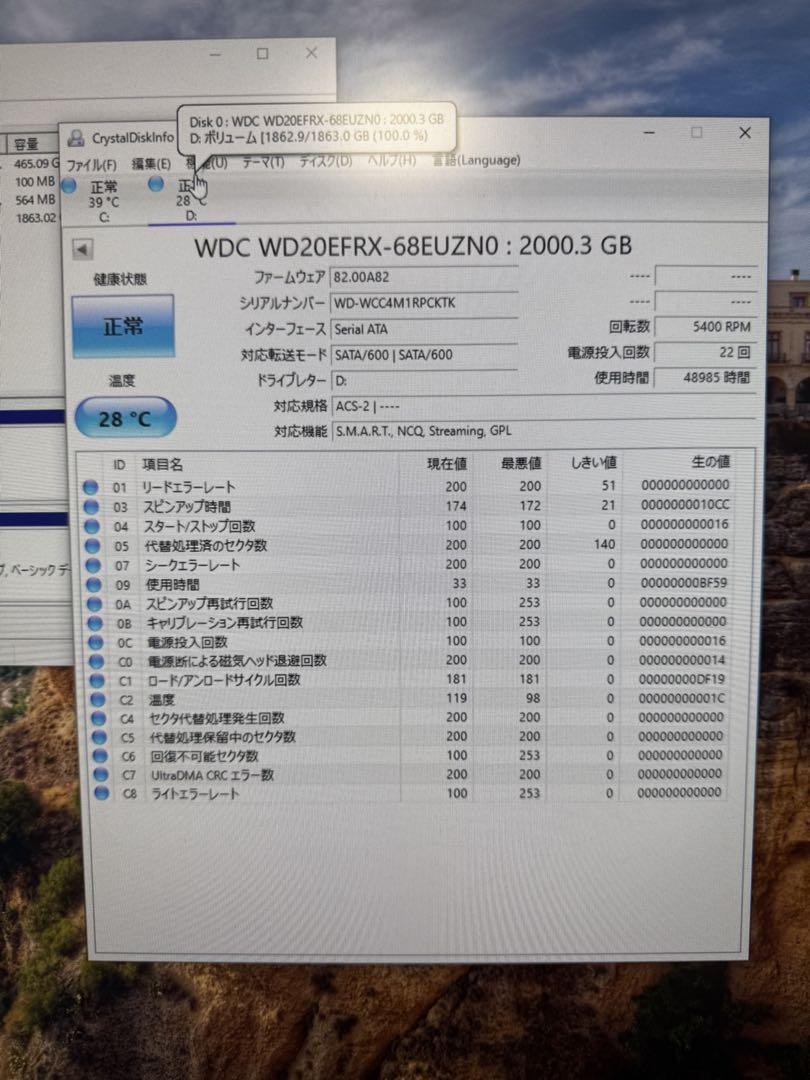Click status circle for 01 リードエラーレート
Viewport: 810px width, 1080px height.
coord(90,487)
